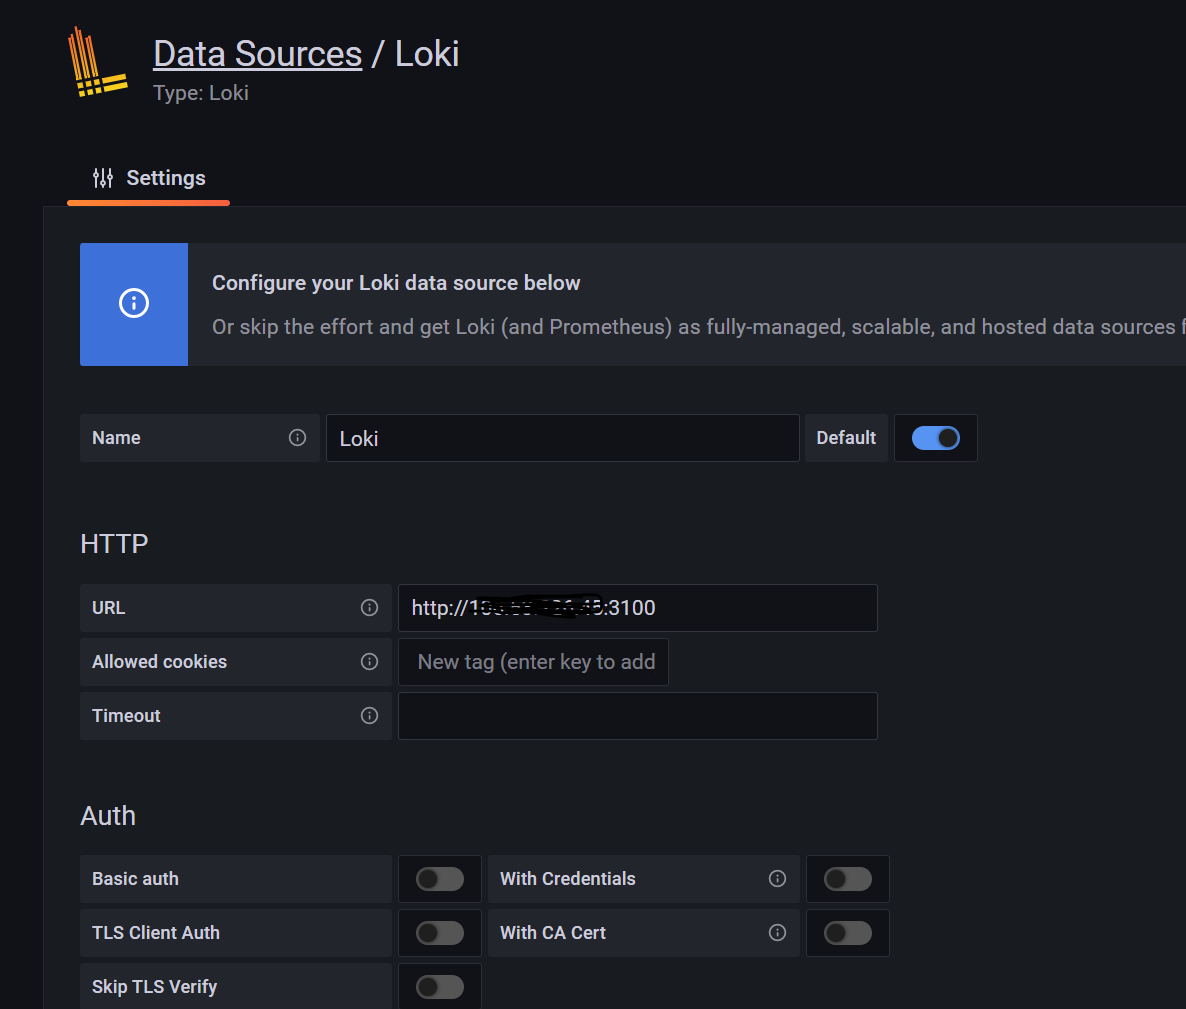Disable the Default data source toggle

[x=936, y=438]
